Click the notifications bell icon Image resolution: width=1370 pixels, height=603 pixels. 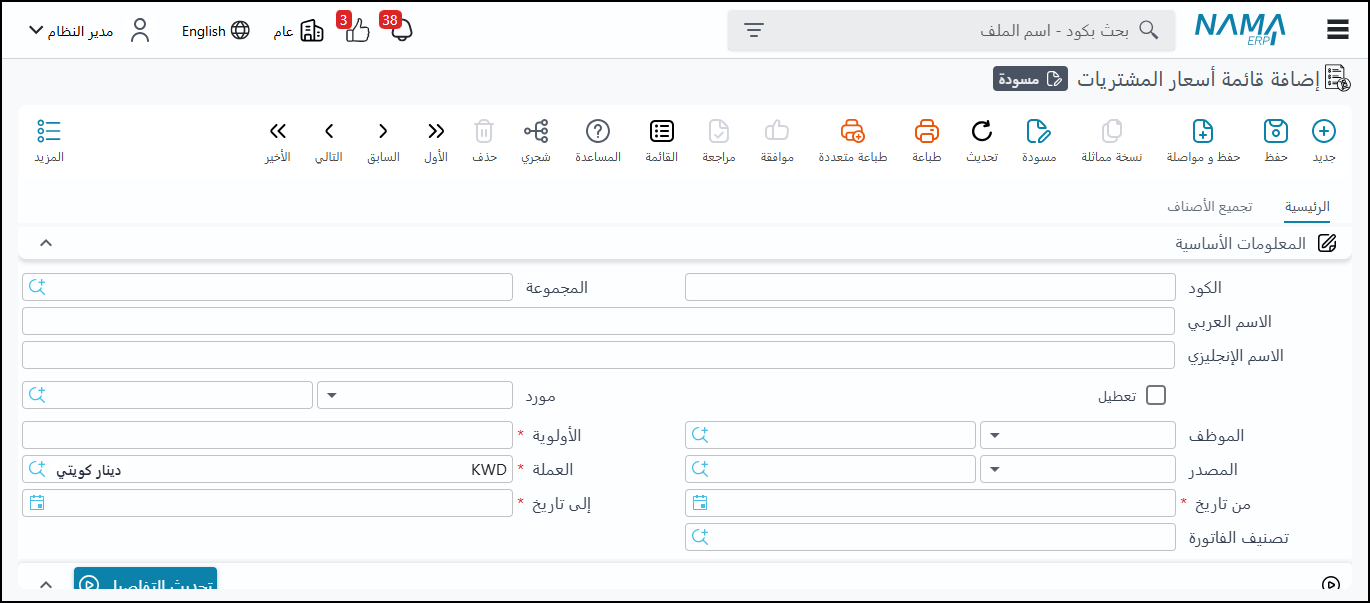click(x=401, y=30)
